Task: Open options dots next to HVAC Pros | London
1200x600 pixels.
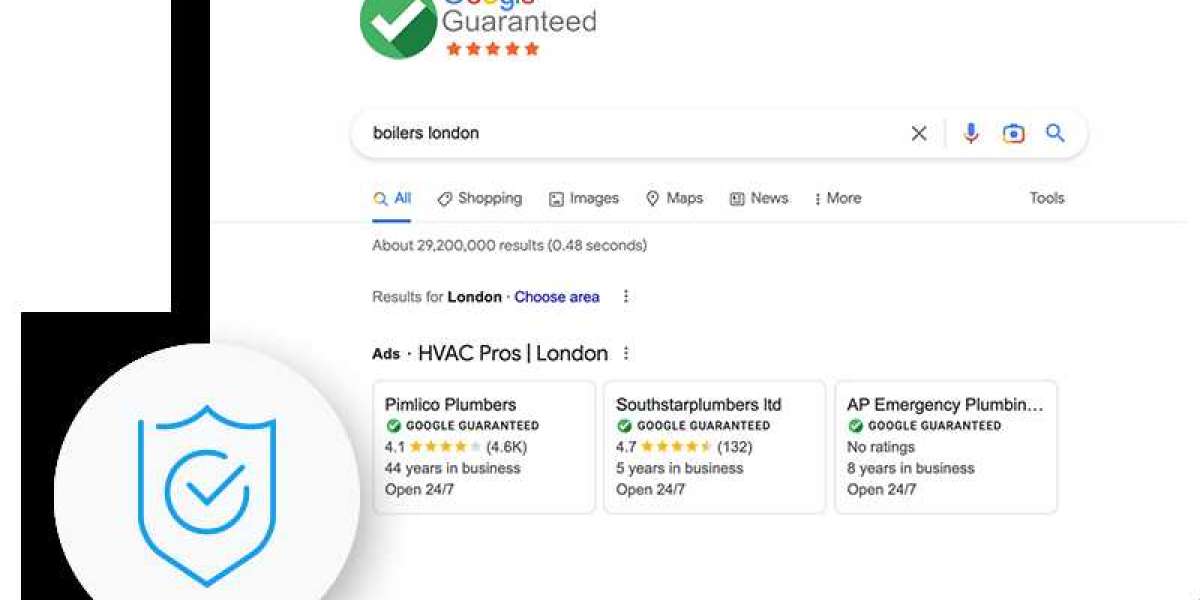Action: [626, 353]
